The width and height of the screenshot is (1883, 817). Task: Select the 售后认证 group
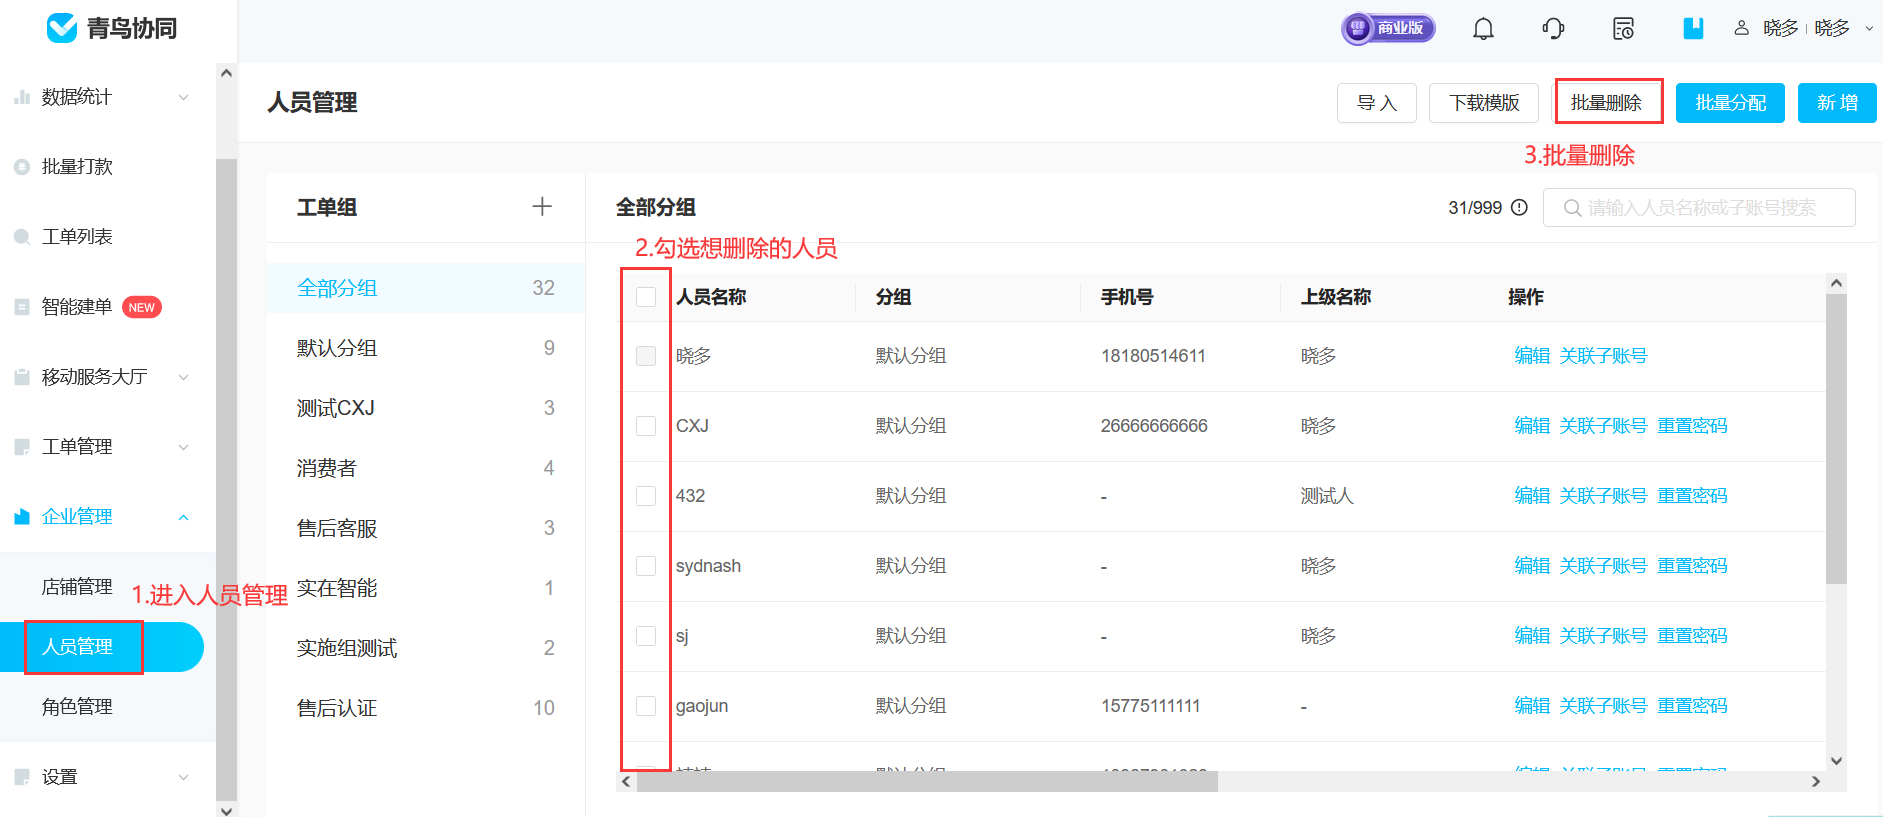click(x=426, y=708)
